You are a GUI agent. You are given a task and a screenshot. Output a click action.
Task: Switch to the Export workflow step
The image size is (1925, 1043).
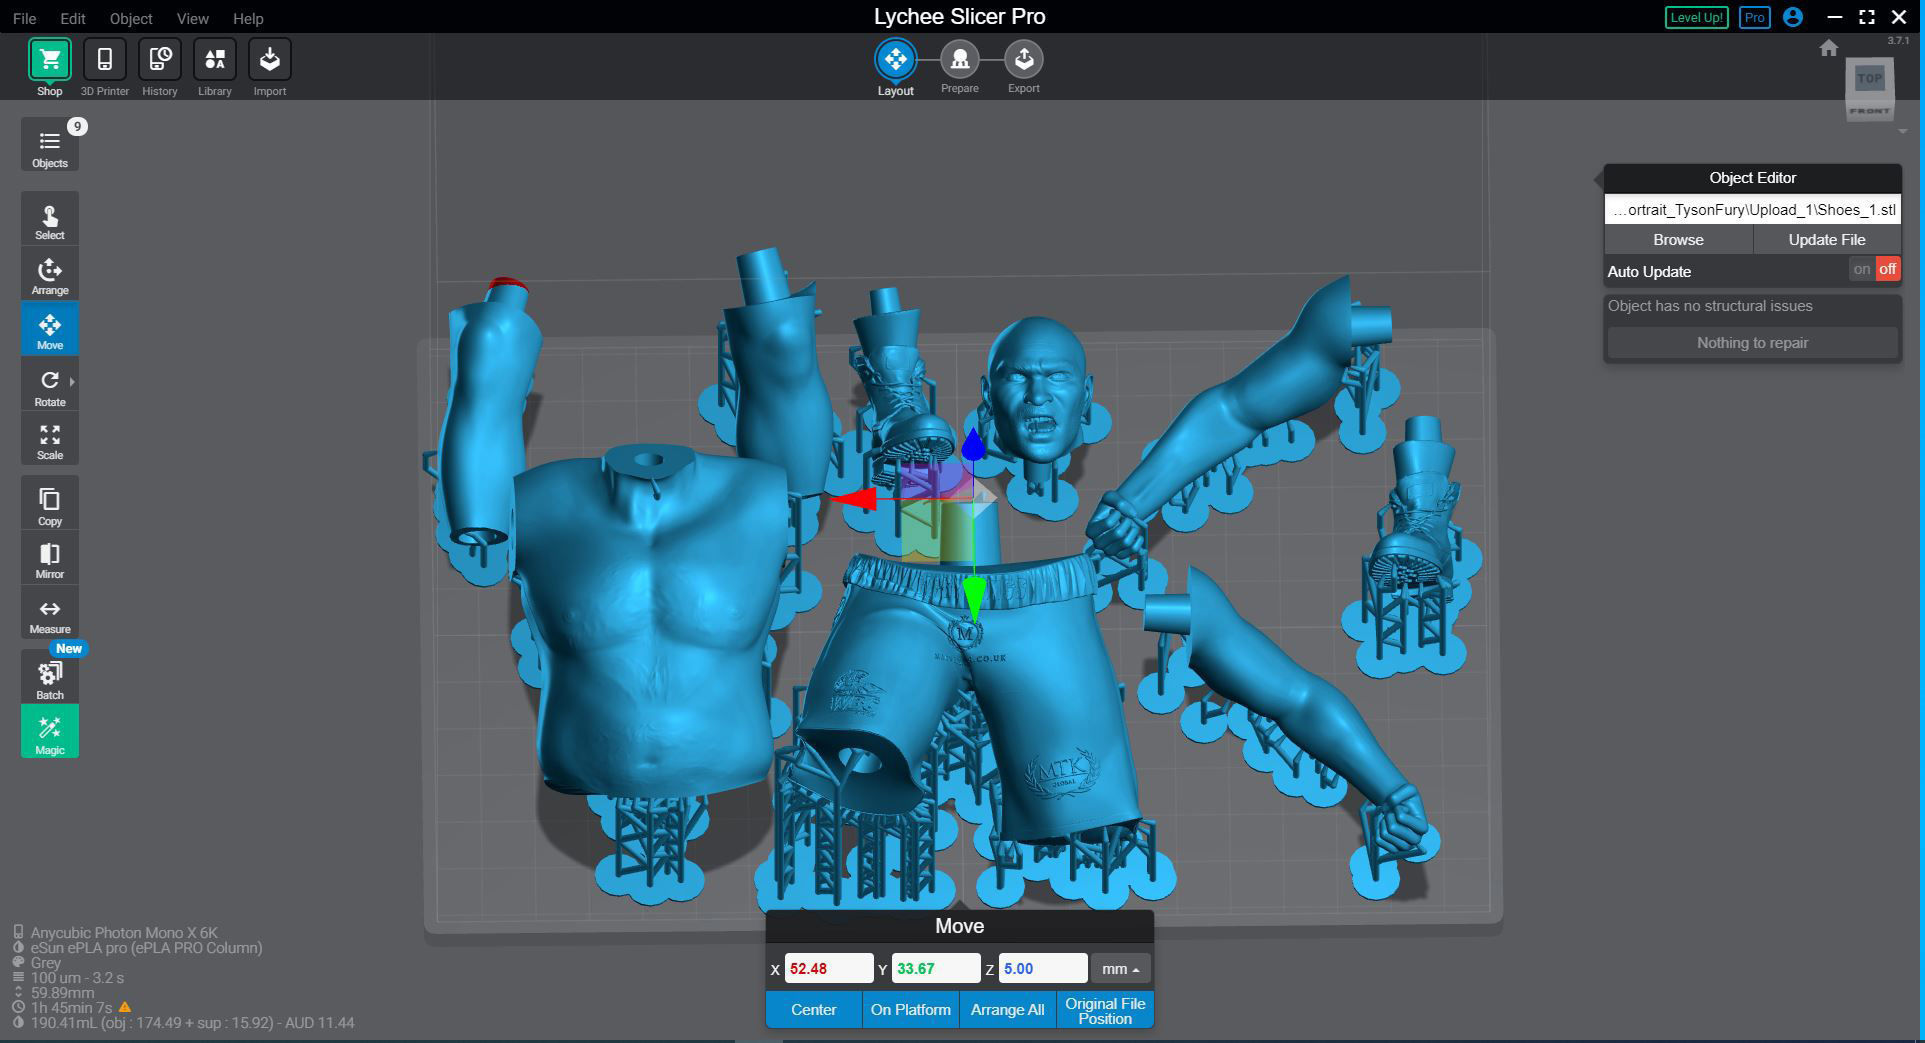[1023, 60]
